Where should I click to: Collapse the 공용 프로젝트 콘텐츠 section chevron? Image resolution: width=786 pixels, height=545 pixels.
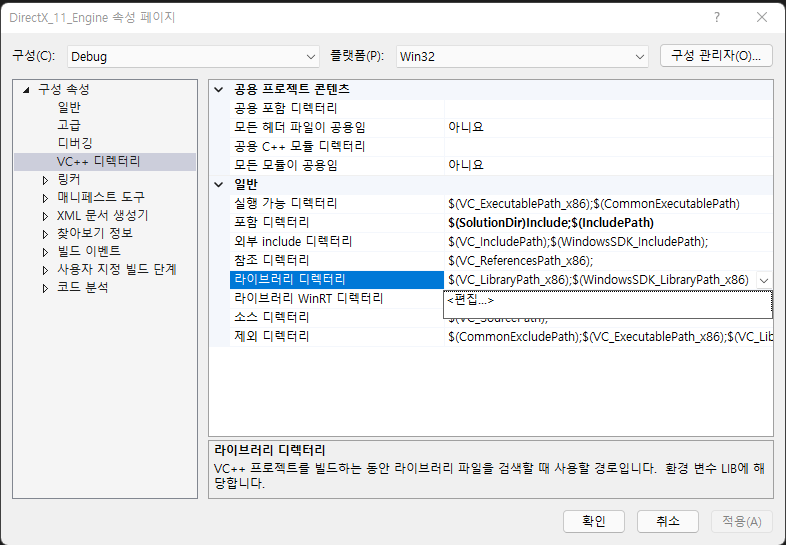point(219,90)
